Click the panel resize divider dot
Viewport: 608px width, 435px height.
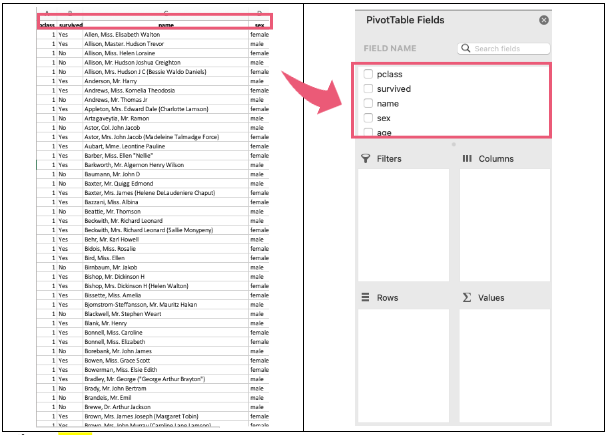coord(454,144)
